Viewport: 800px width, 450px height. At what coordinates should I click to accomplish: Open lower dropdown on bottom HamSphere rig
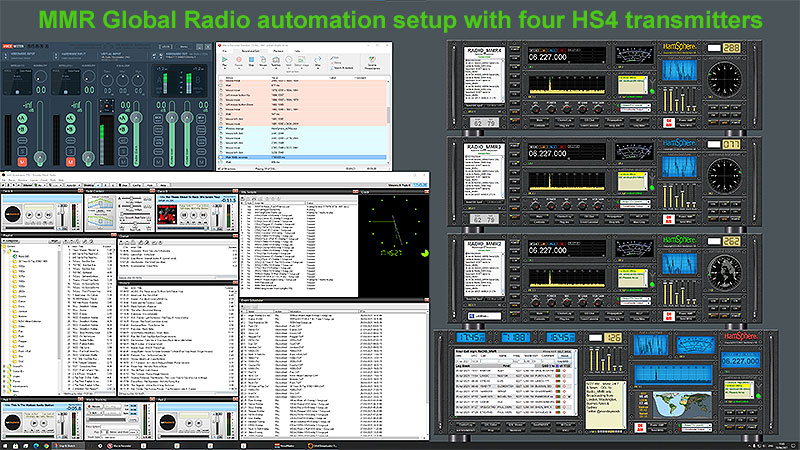[696, 430]
